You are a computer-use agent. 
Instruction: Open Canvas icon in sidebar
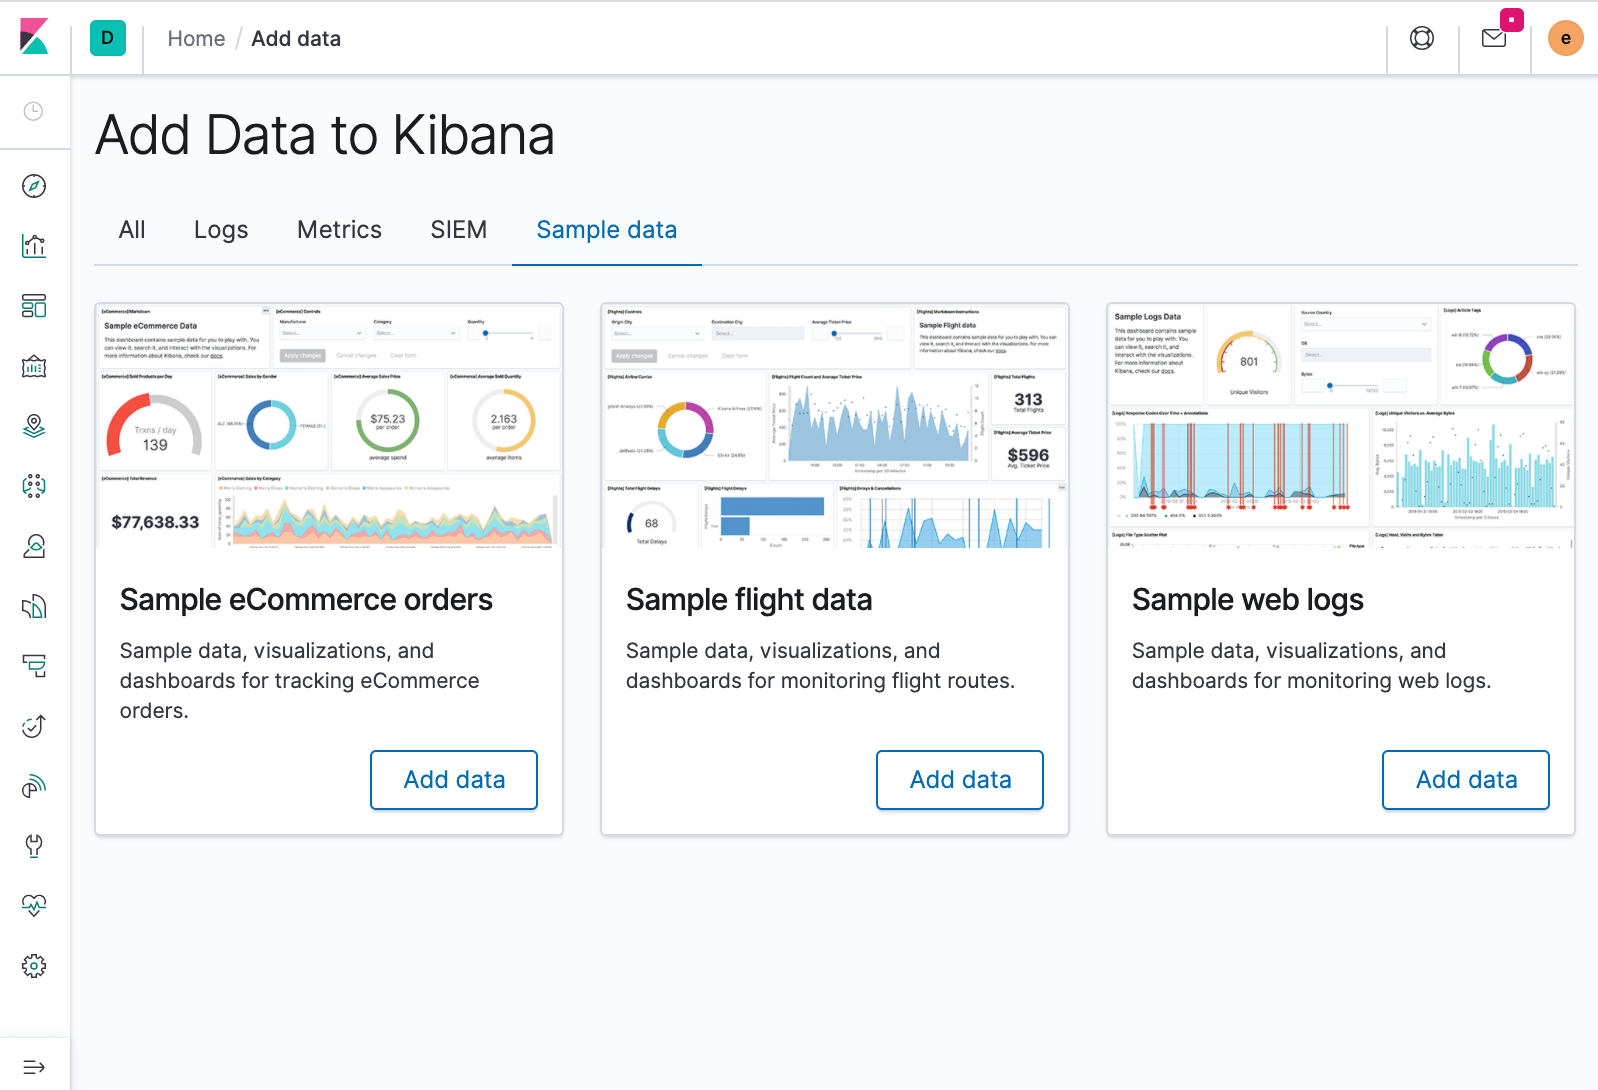(34, 366)
